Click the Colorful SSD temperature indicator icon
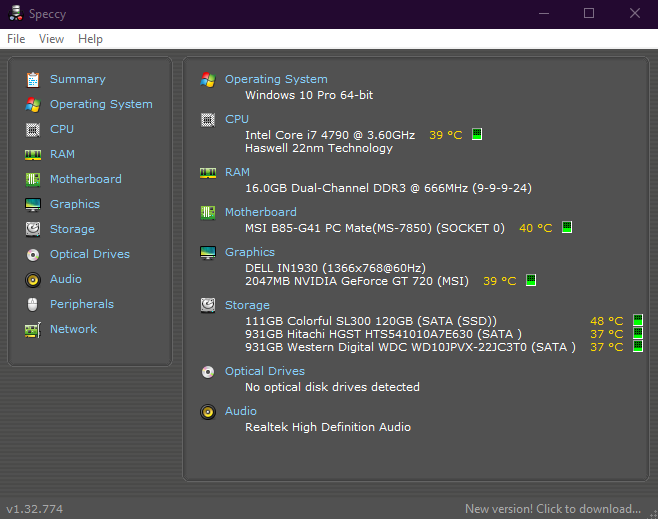 [638, 320]
